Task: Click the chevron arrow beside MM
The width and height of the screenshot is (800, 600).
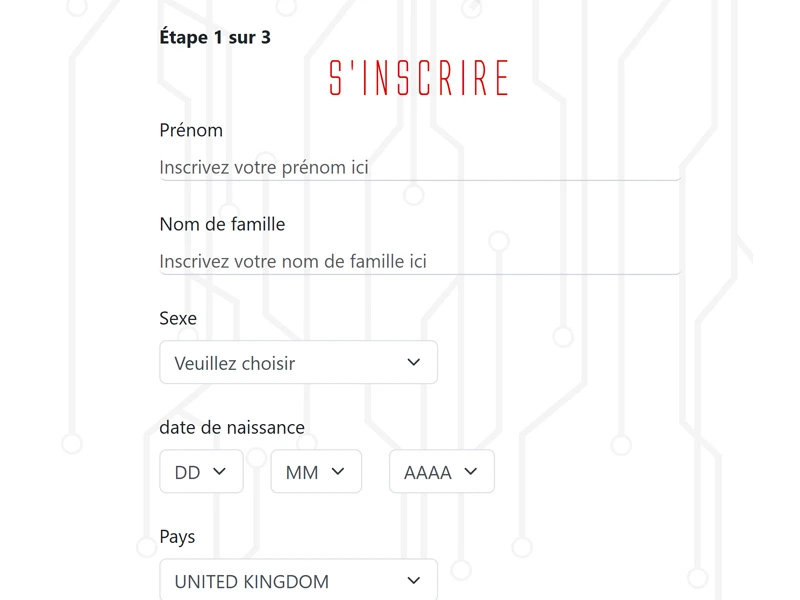Action: (338, 471)
